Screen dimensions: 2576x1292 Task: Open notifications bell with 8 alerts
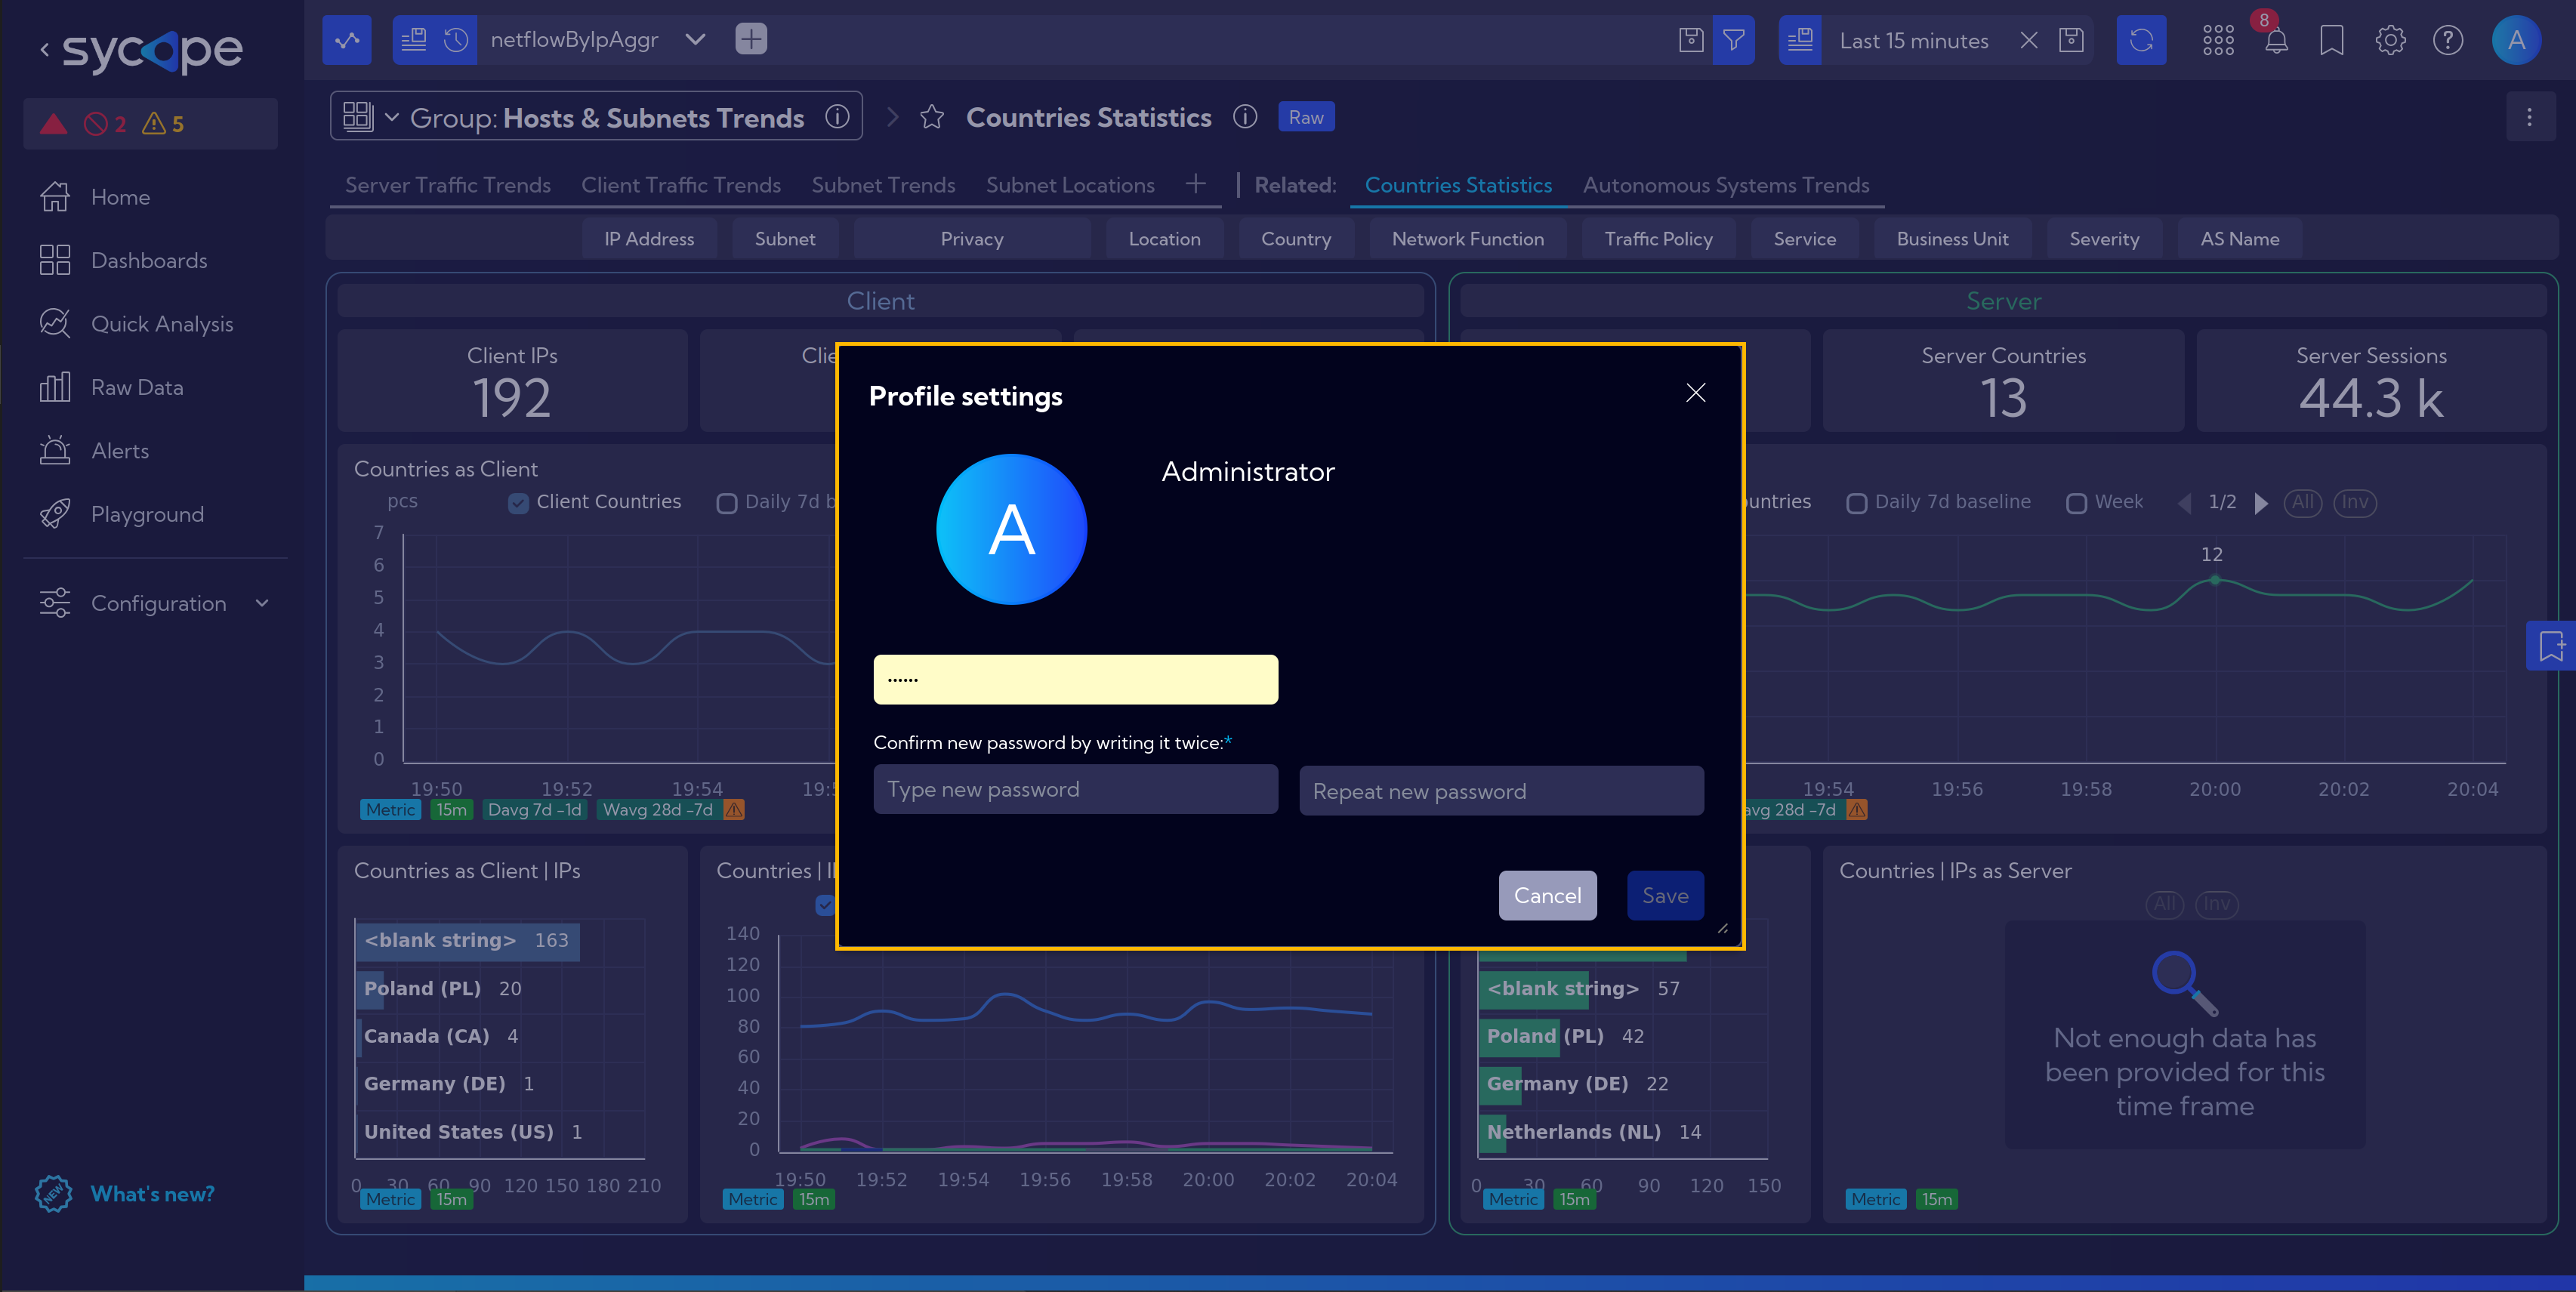(x=2275, y=40)
